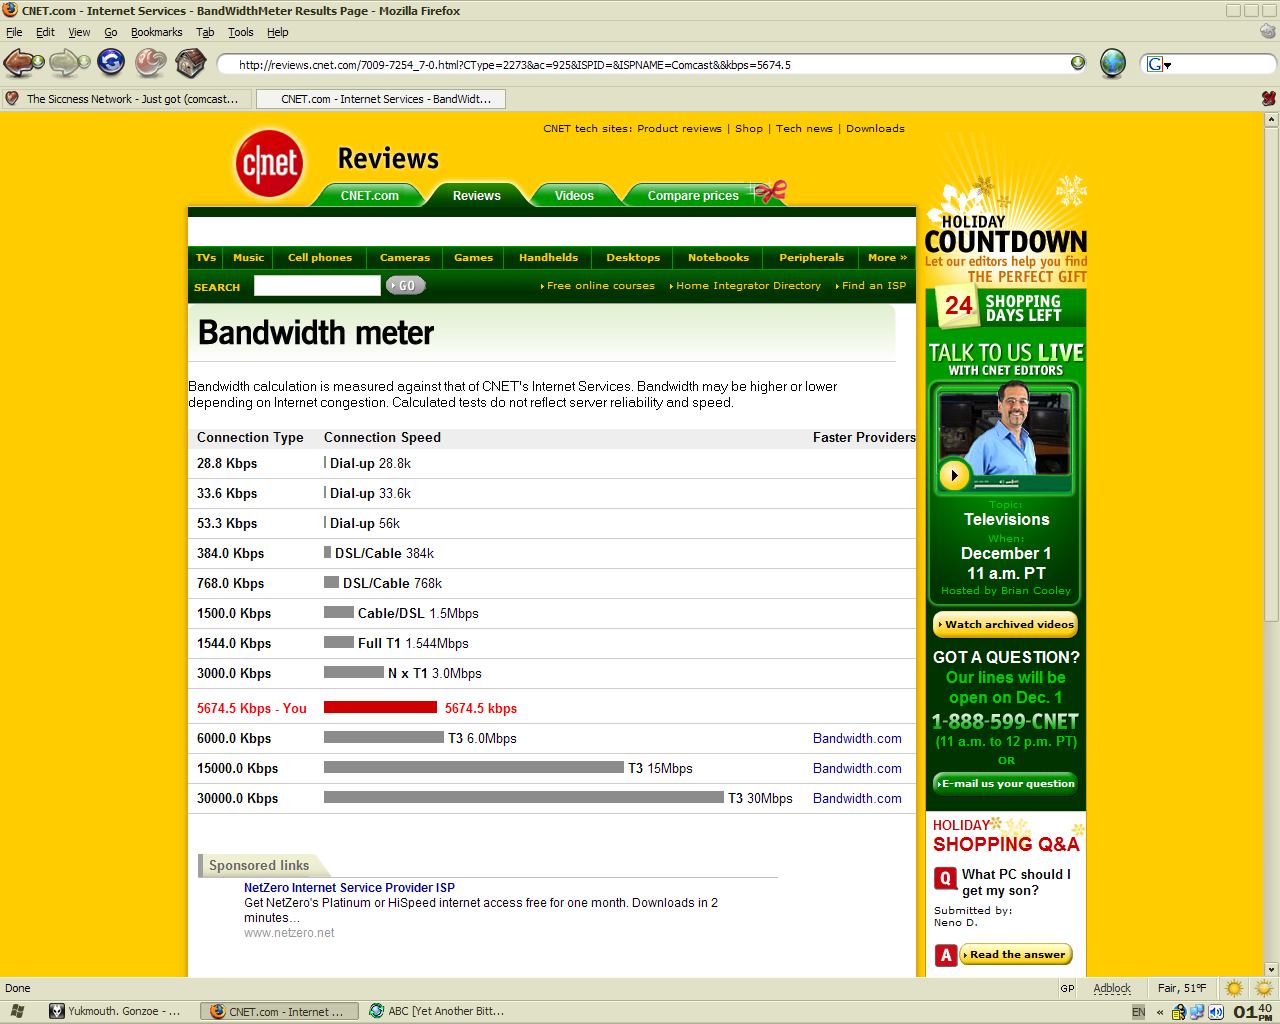Click the EN language indicator
The image size is (1280, 1024).
[1138, 1012]
